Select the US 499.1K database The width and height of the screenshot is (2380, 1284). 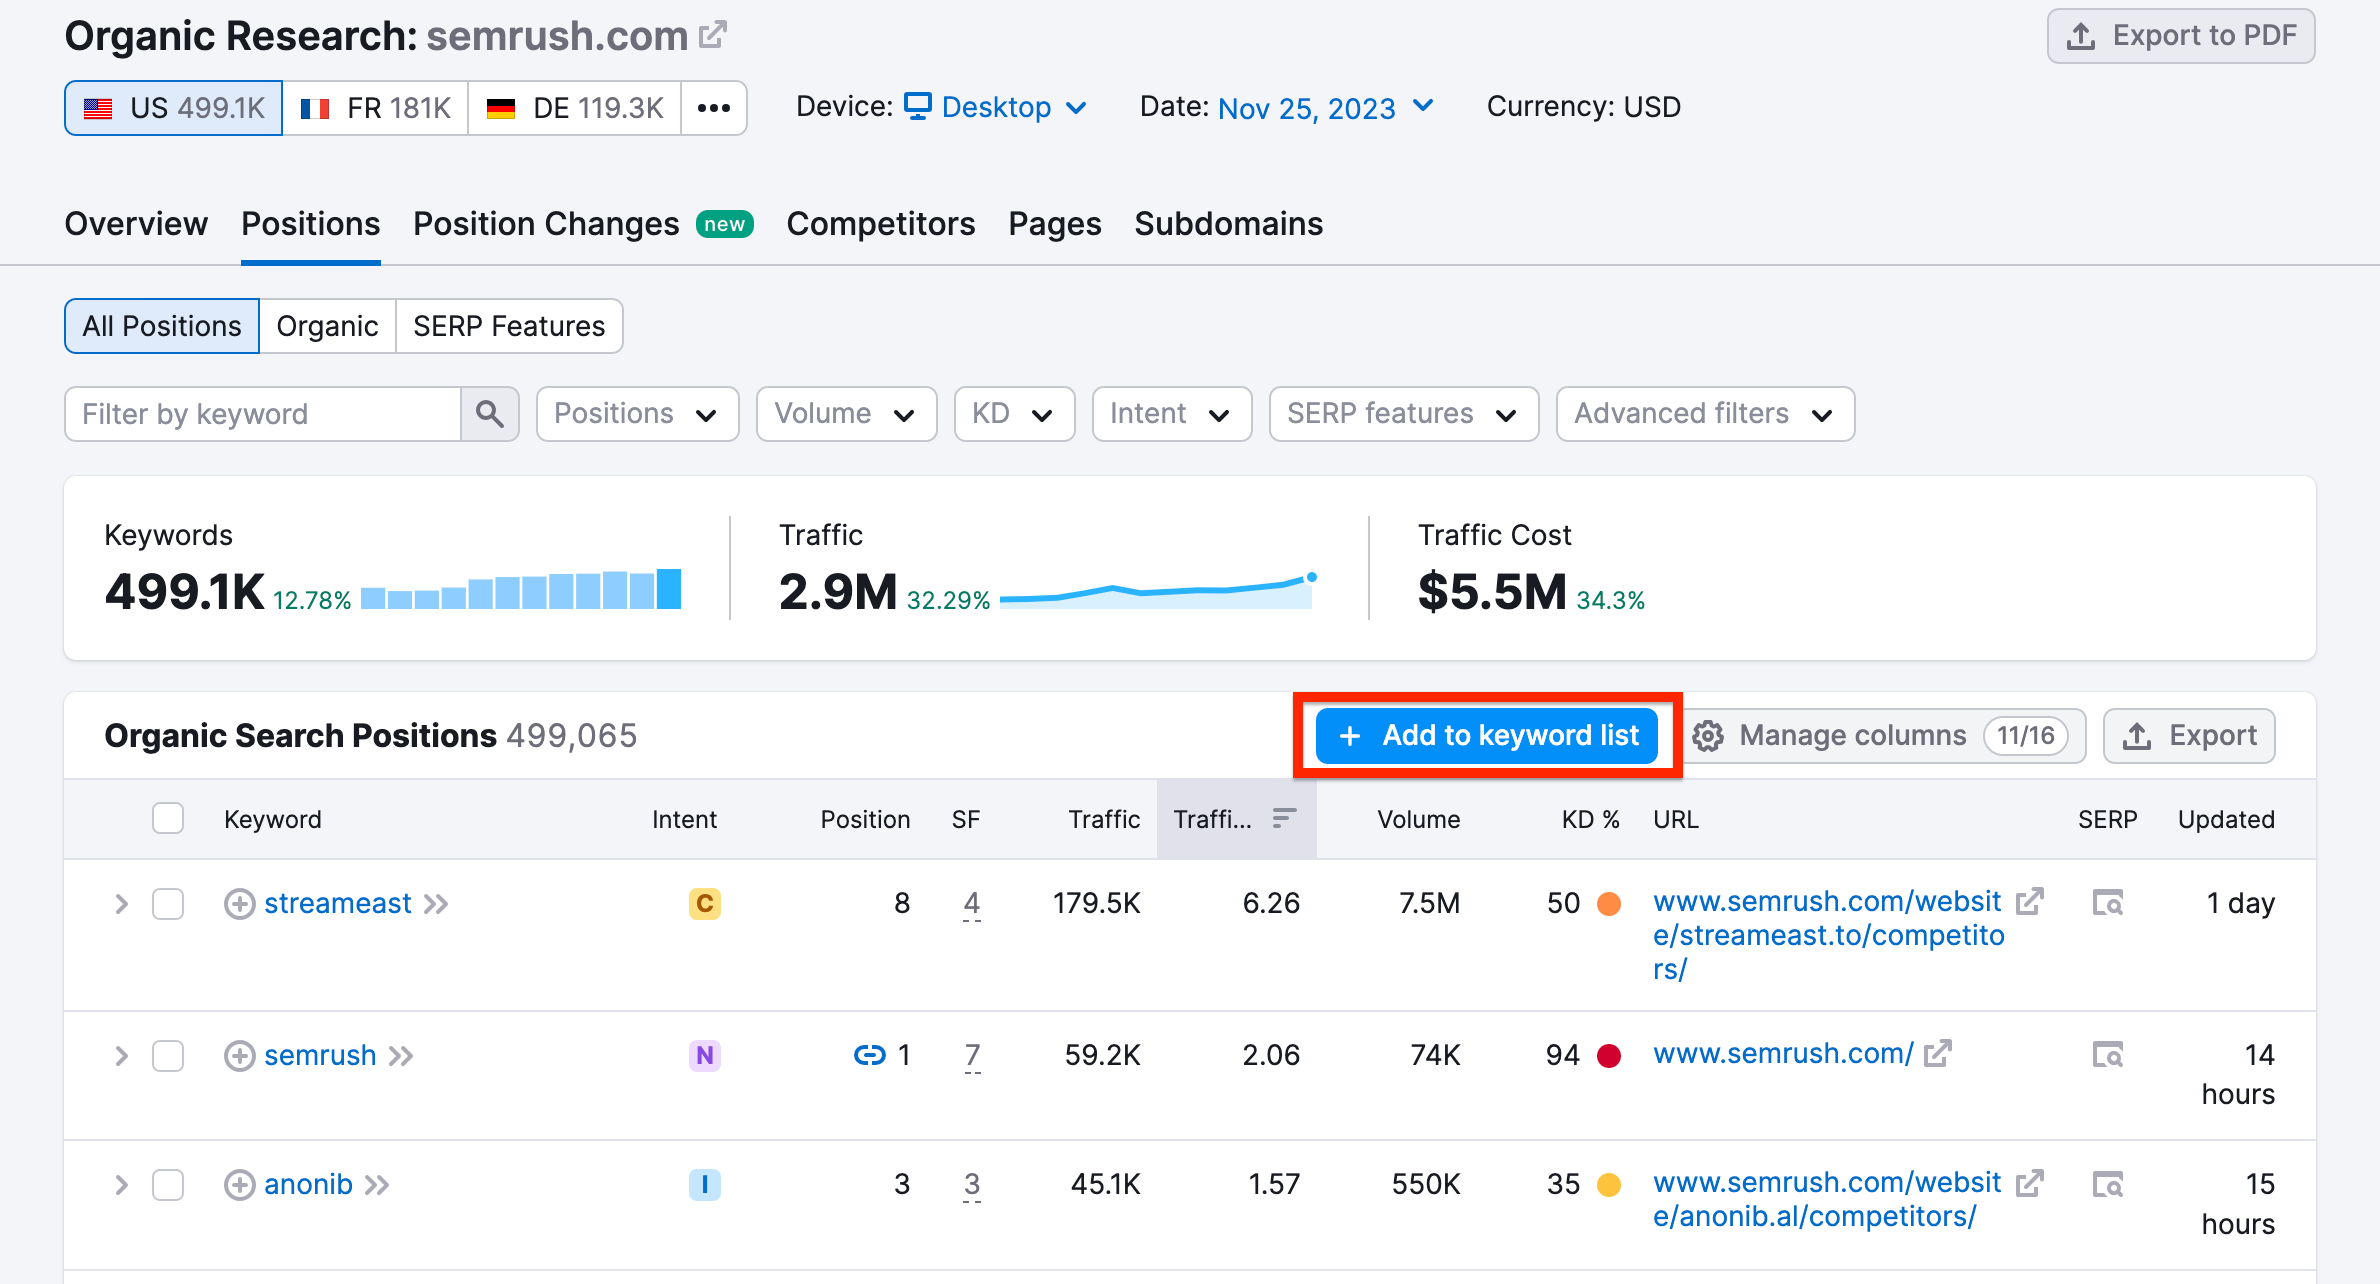coord(174,108)
